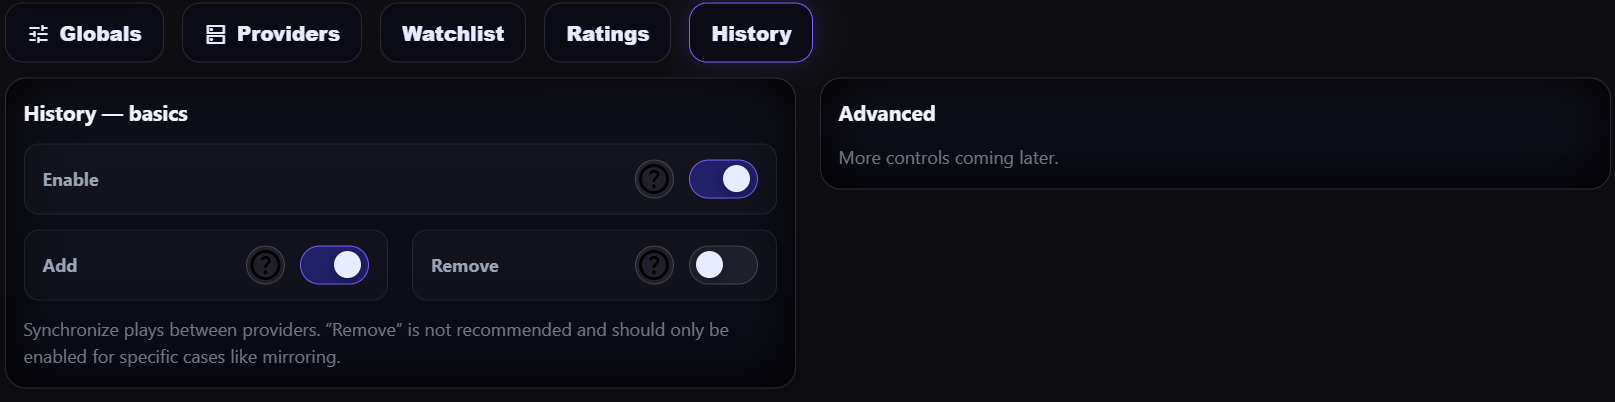Click the Add option label
1615x402 pixels.
[x=60, y=266]
